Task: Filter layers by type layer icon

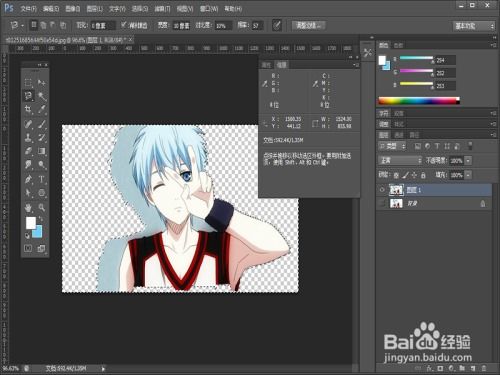Action: coord(437,146)
